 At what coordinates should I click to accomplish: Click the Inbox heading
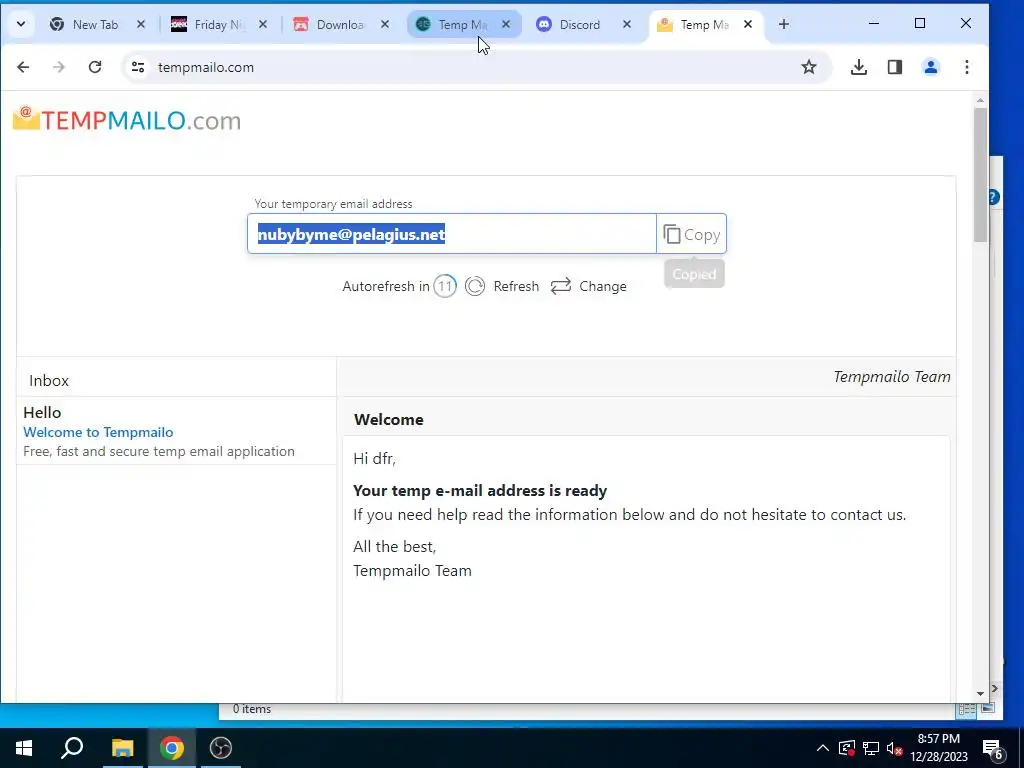[x=49, y=381]
